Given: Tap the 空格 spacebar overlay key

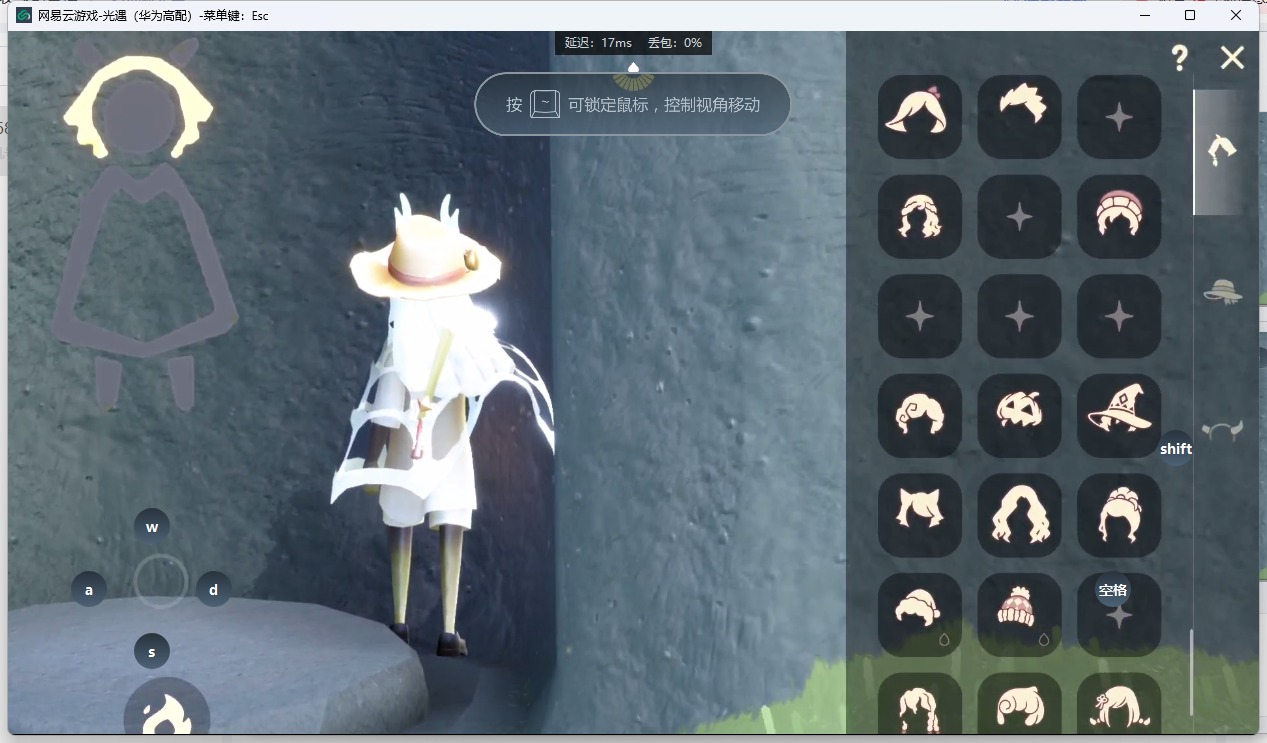Looking at the screenshot, I should point(1113,590).
